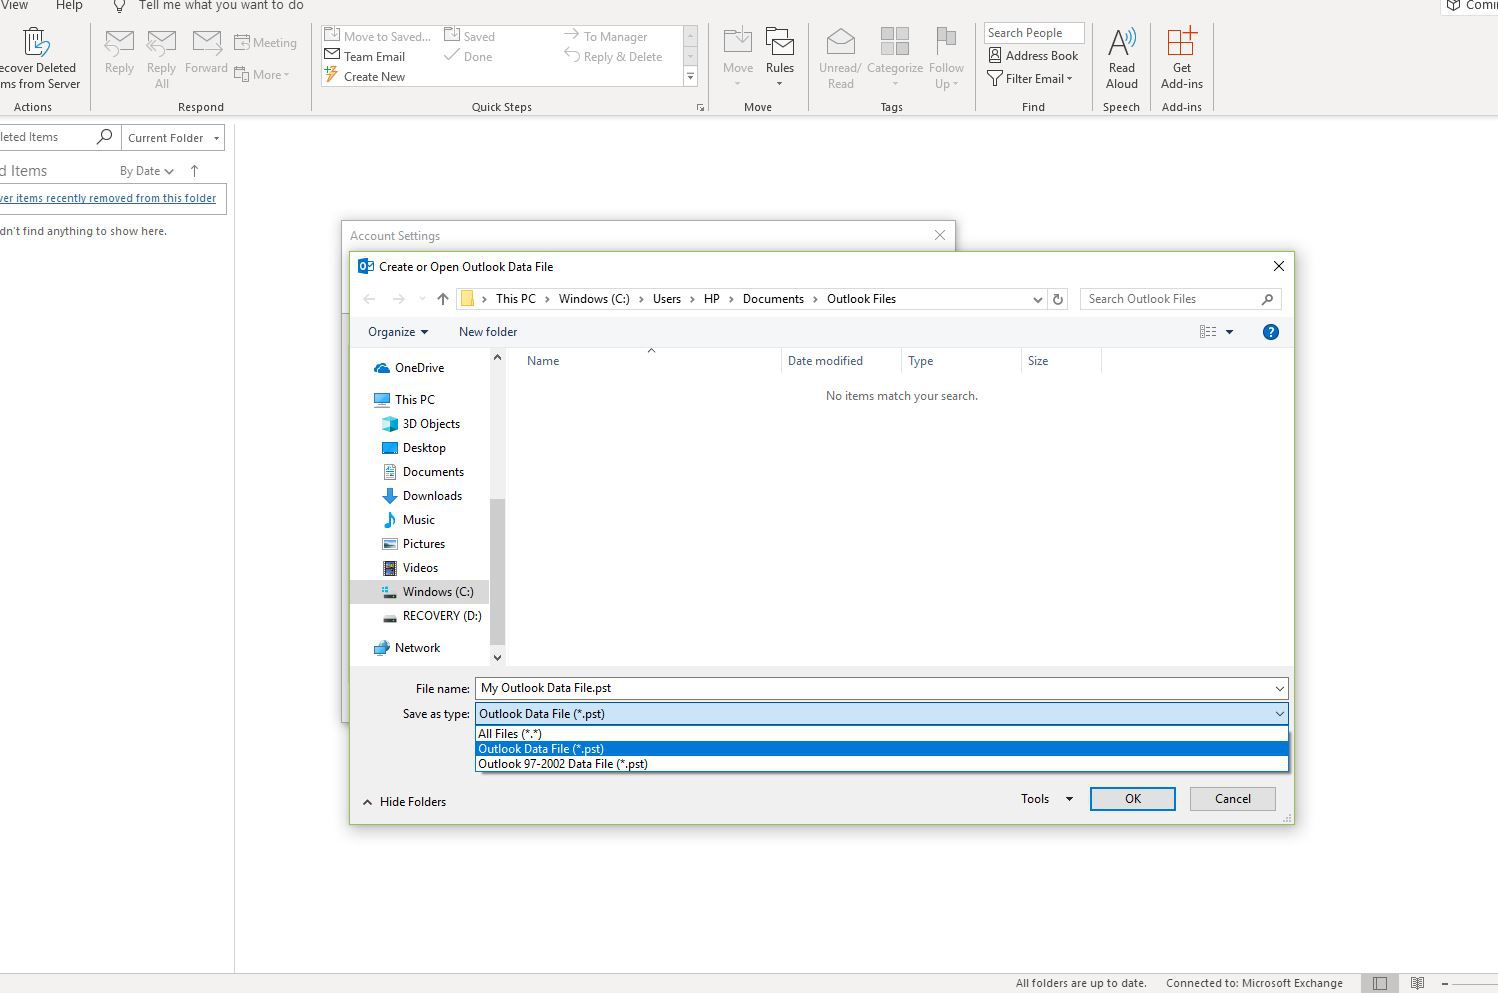Open the View ribbon tab
The height and width of the screenshot is (993, 1498).
tap(15, 6)
